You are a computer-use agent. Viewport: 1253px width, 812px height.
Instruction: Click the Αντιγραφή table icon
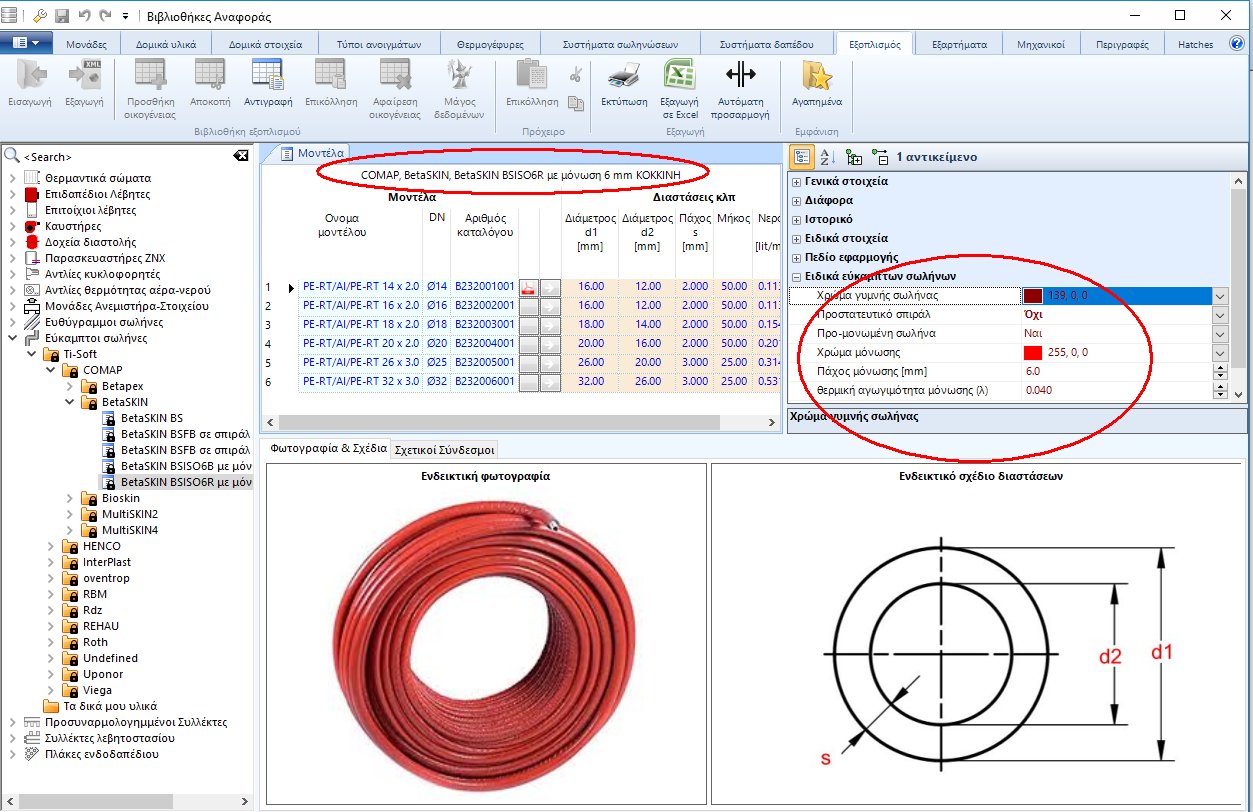pyautogui.click(x=267, y=77)
